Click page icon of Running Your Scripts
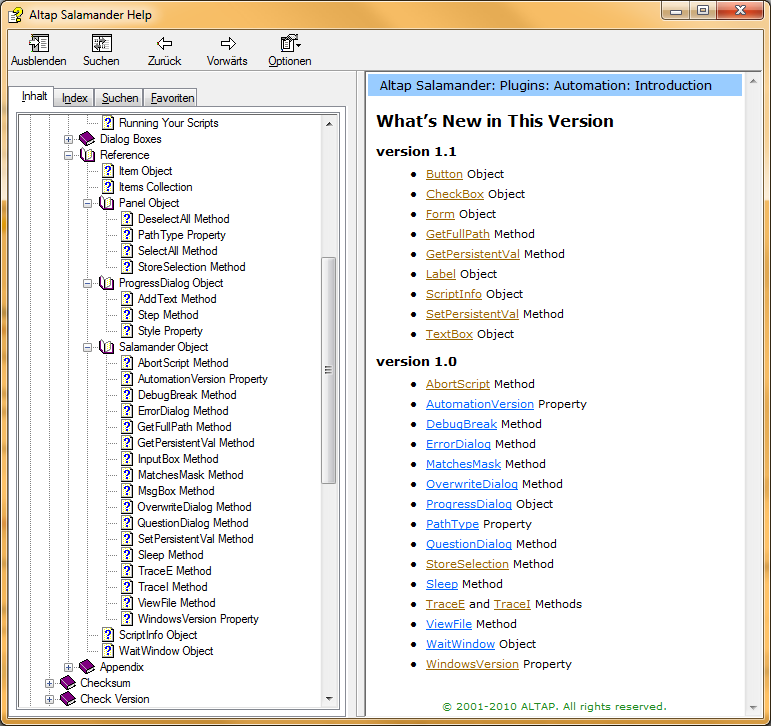 108,123
